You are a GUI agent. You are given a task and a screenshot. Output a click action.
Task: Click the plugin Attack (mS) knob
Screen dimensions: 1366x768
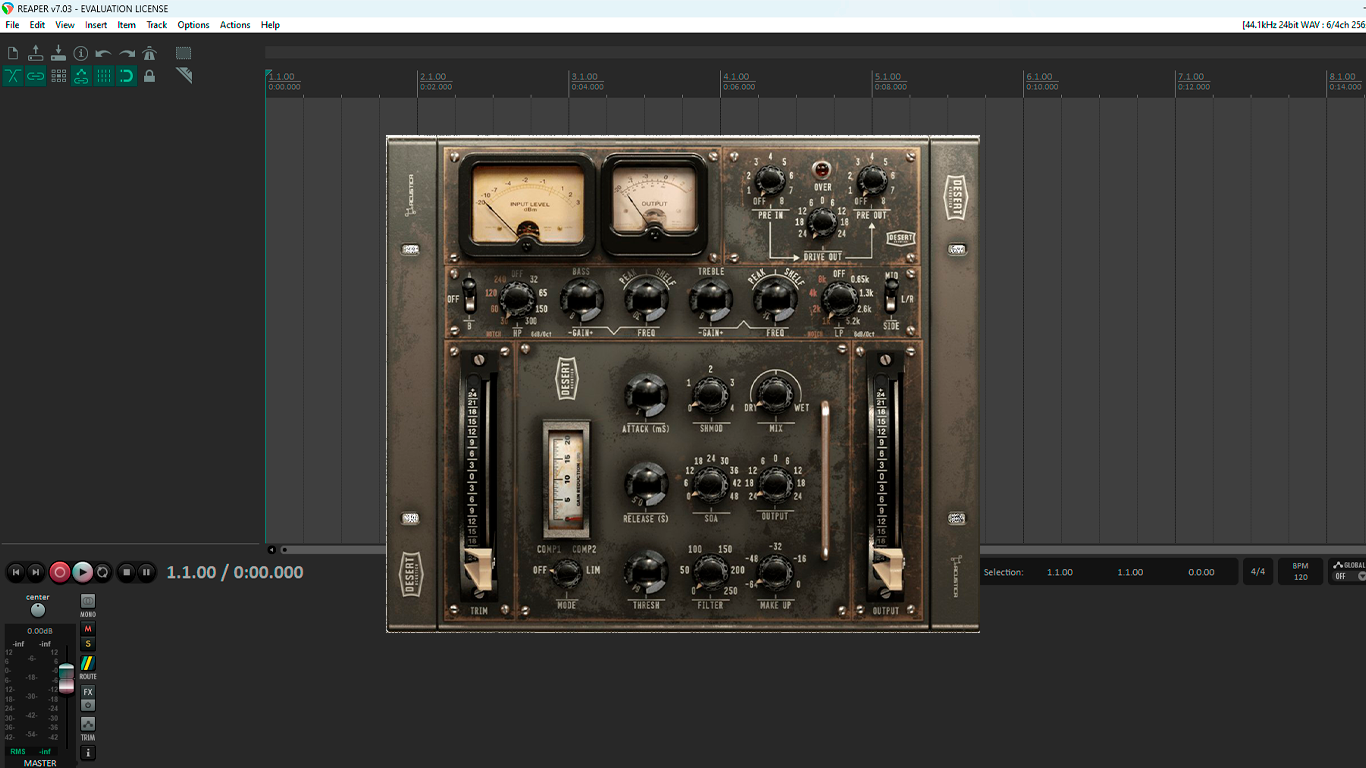coord(646,396)
